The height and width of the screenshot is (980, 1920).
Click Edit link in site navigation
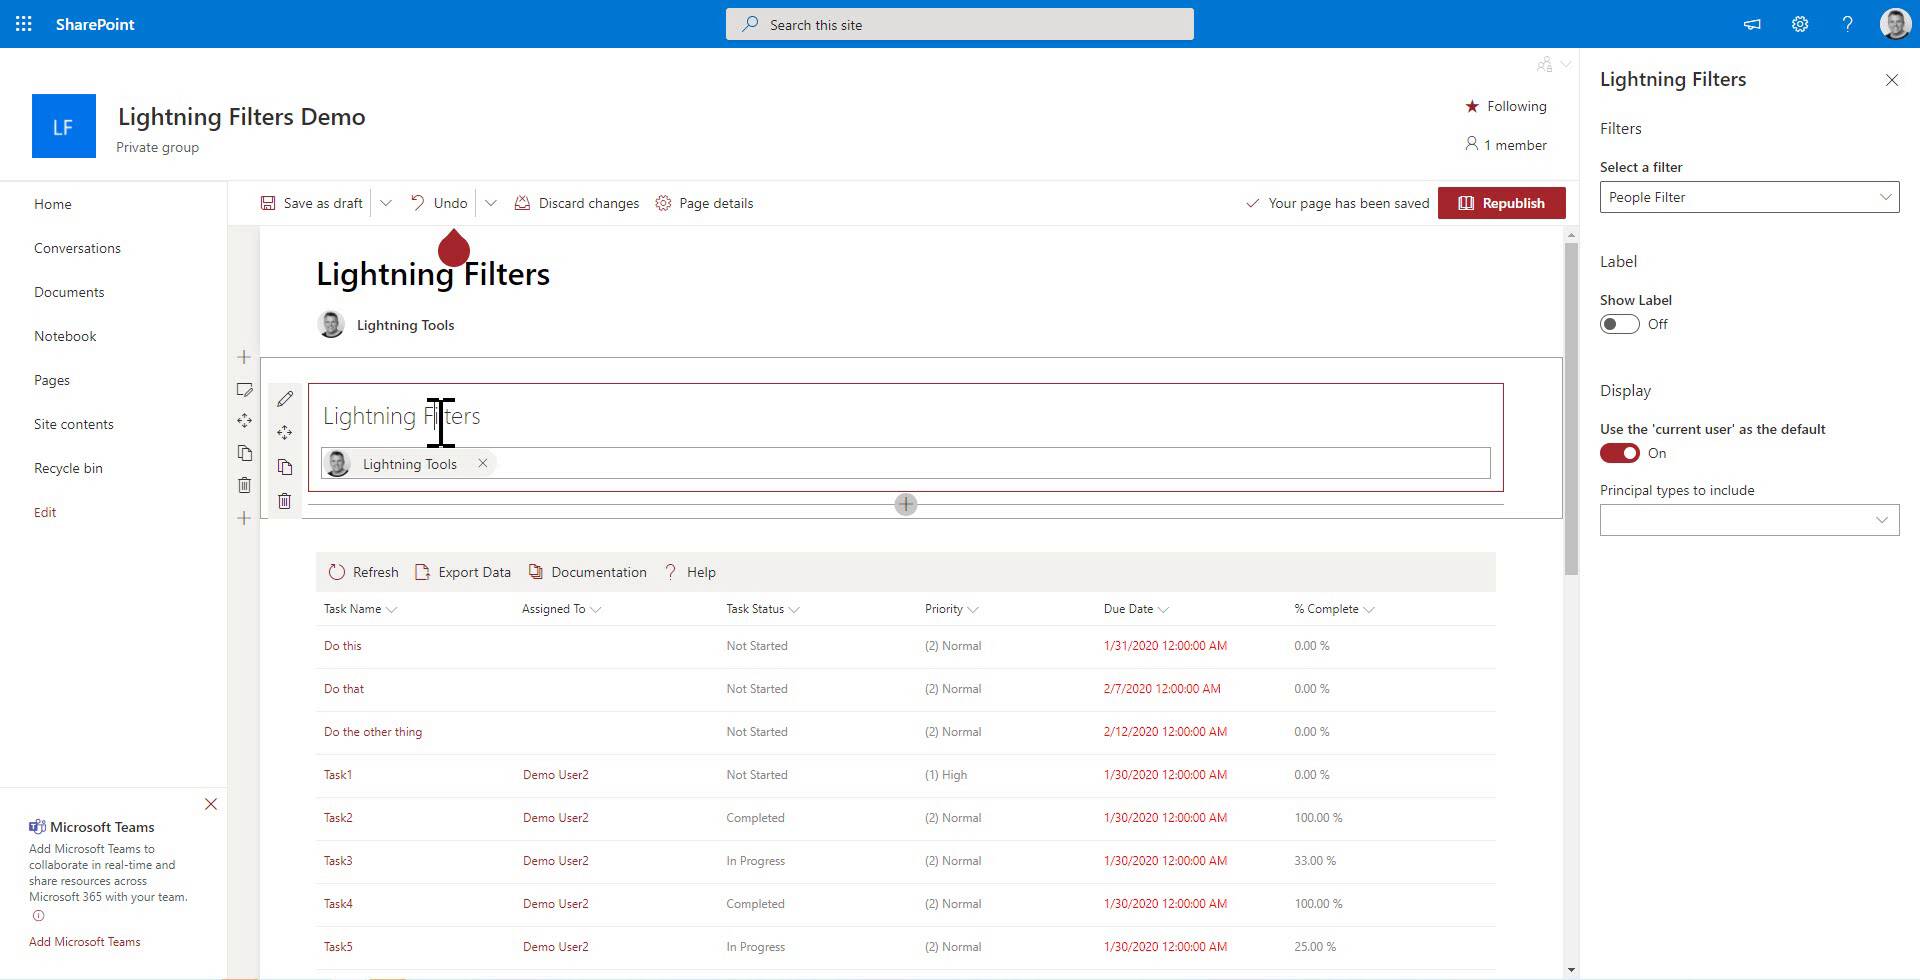pyautogui.click(x=45, y=512)
